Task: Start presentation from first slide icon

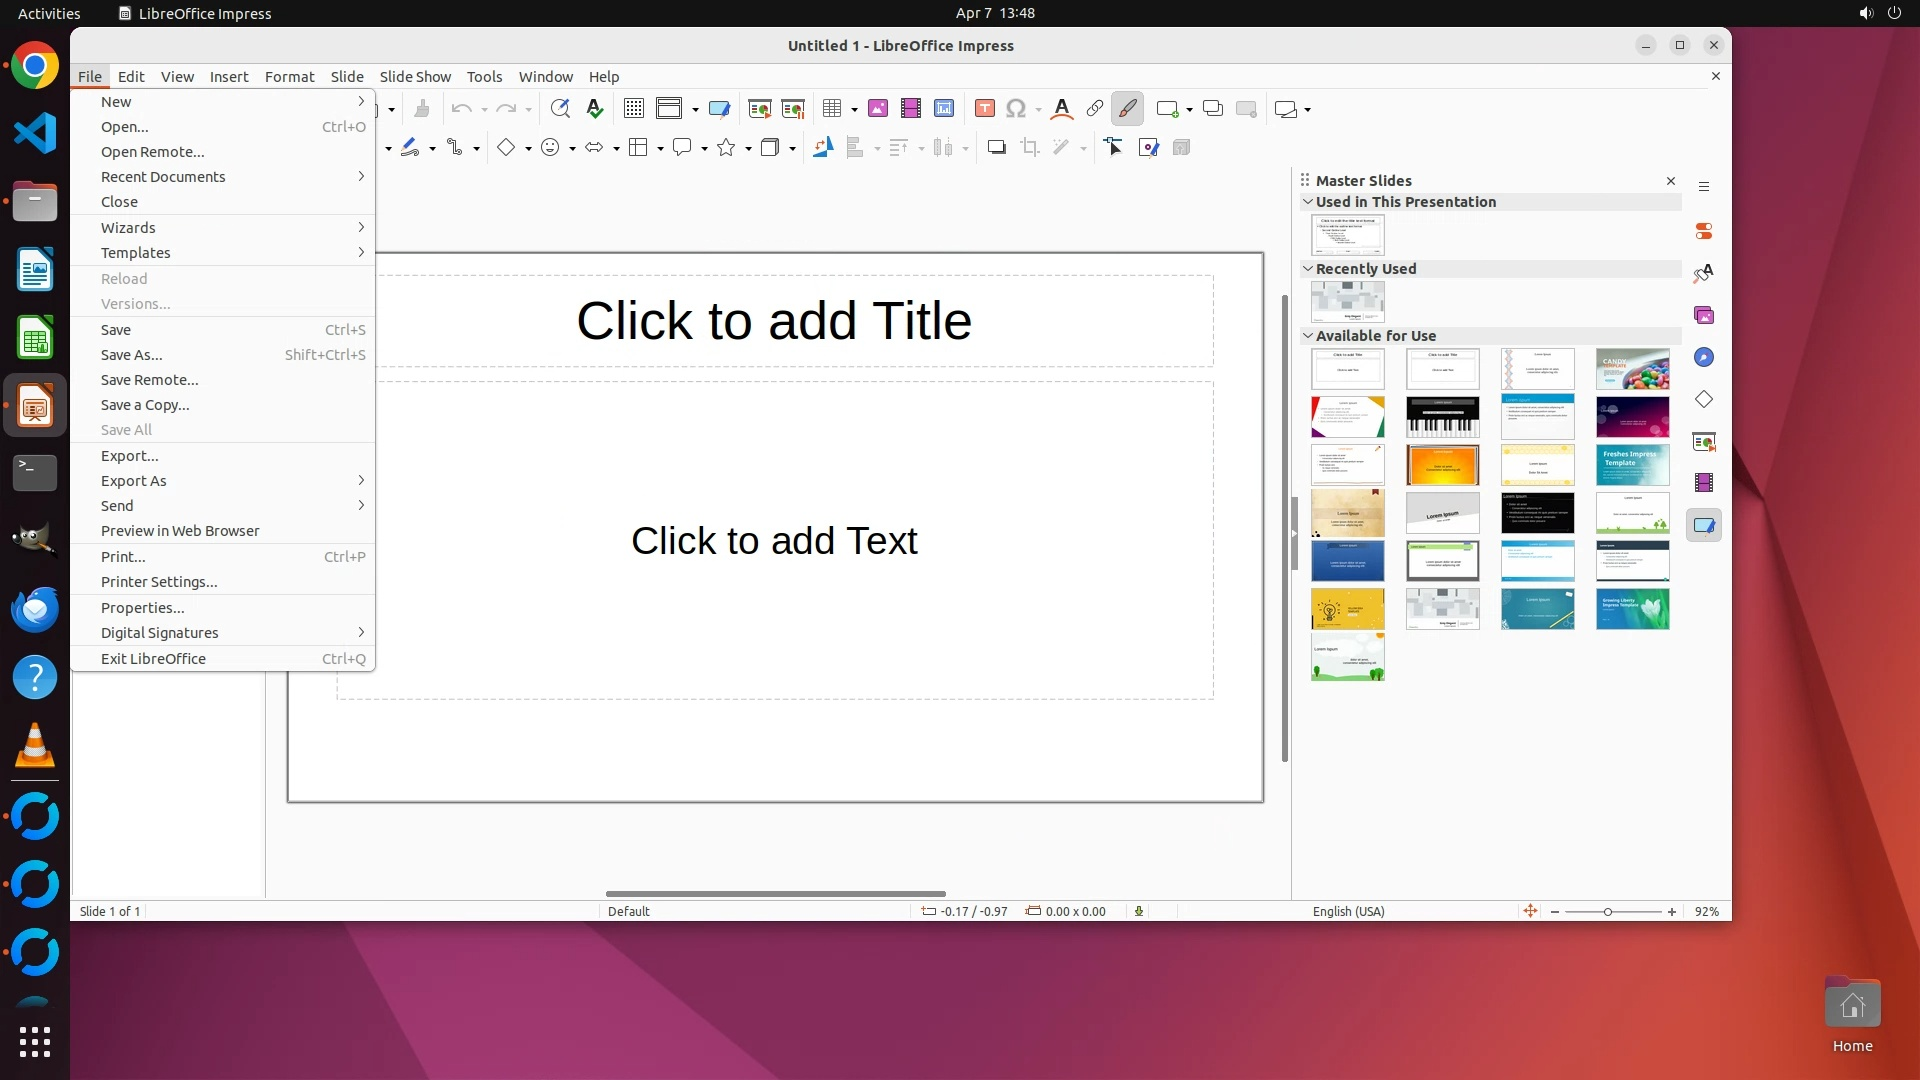Action: tap(759, 109)
